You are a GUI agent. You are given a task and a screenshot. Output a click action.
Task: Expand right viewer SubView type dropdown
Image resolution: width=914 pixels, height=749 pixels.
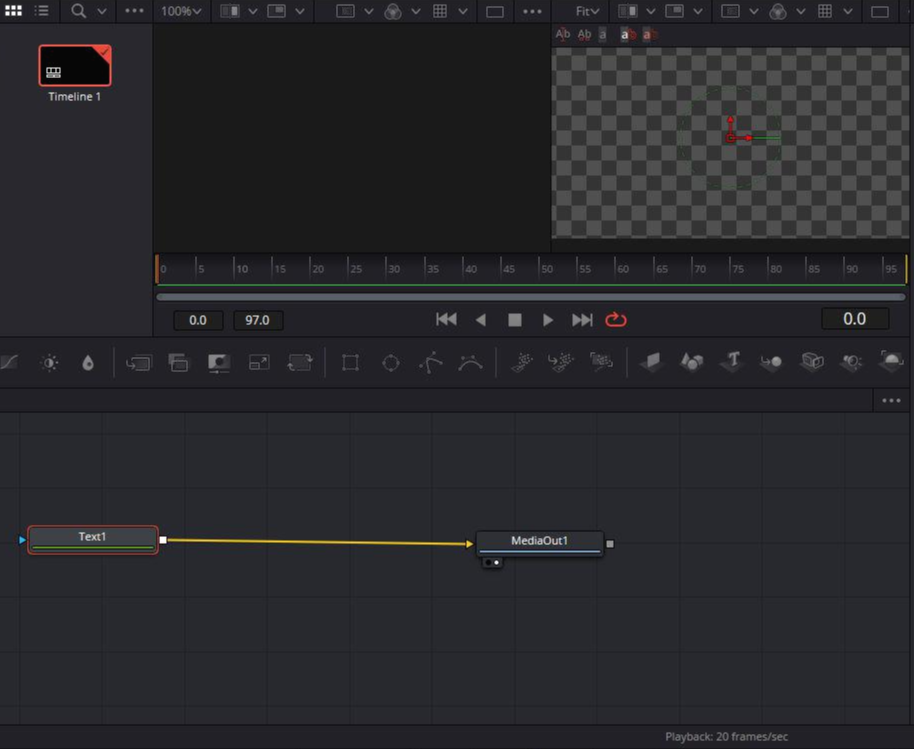tap(698, 11)
